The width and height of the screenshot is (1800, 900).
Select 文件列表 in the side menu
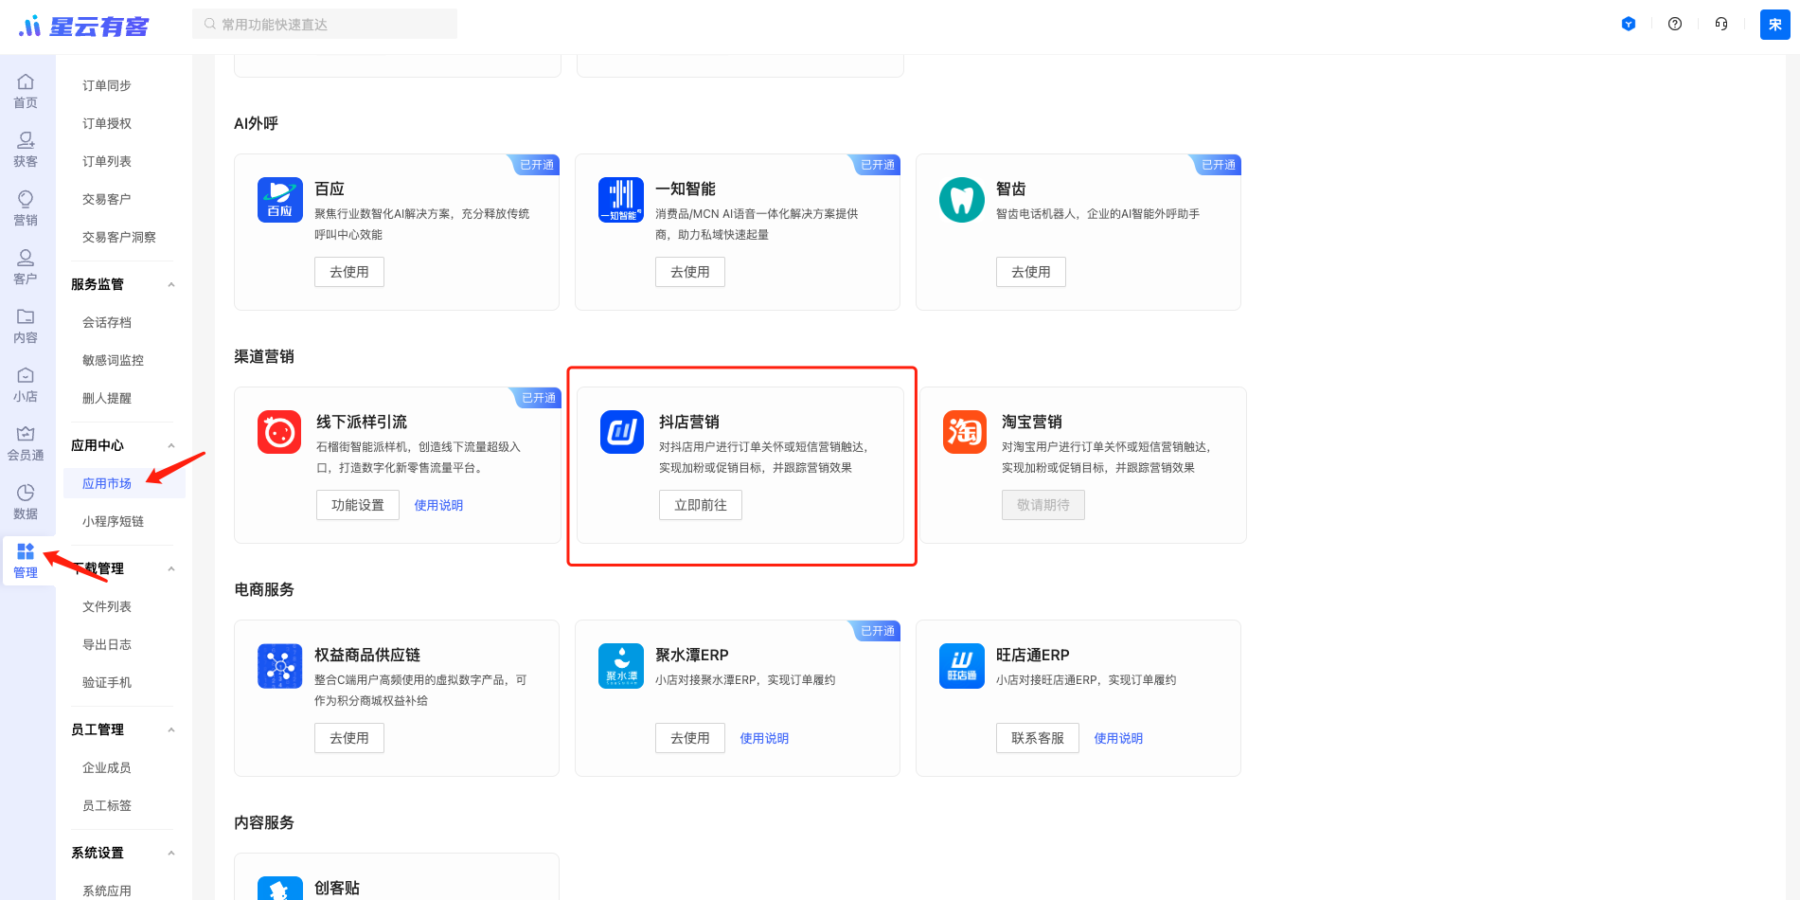pyautogui.click(x=107, y=607)
